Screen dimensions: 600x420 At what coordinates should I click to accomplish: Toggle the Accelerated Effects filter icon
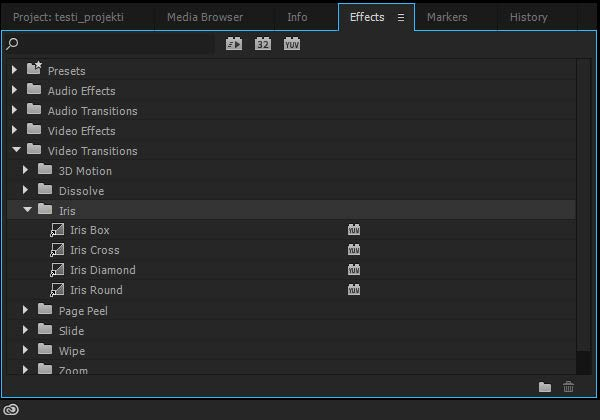[234, 44]
